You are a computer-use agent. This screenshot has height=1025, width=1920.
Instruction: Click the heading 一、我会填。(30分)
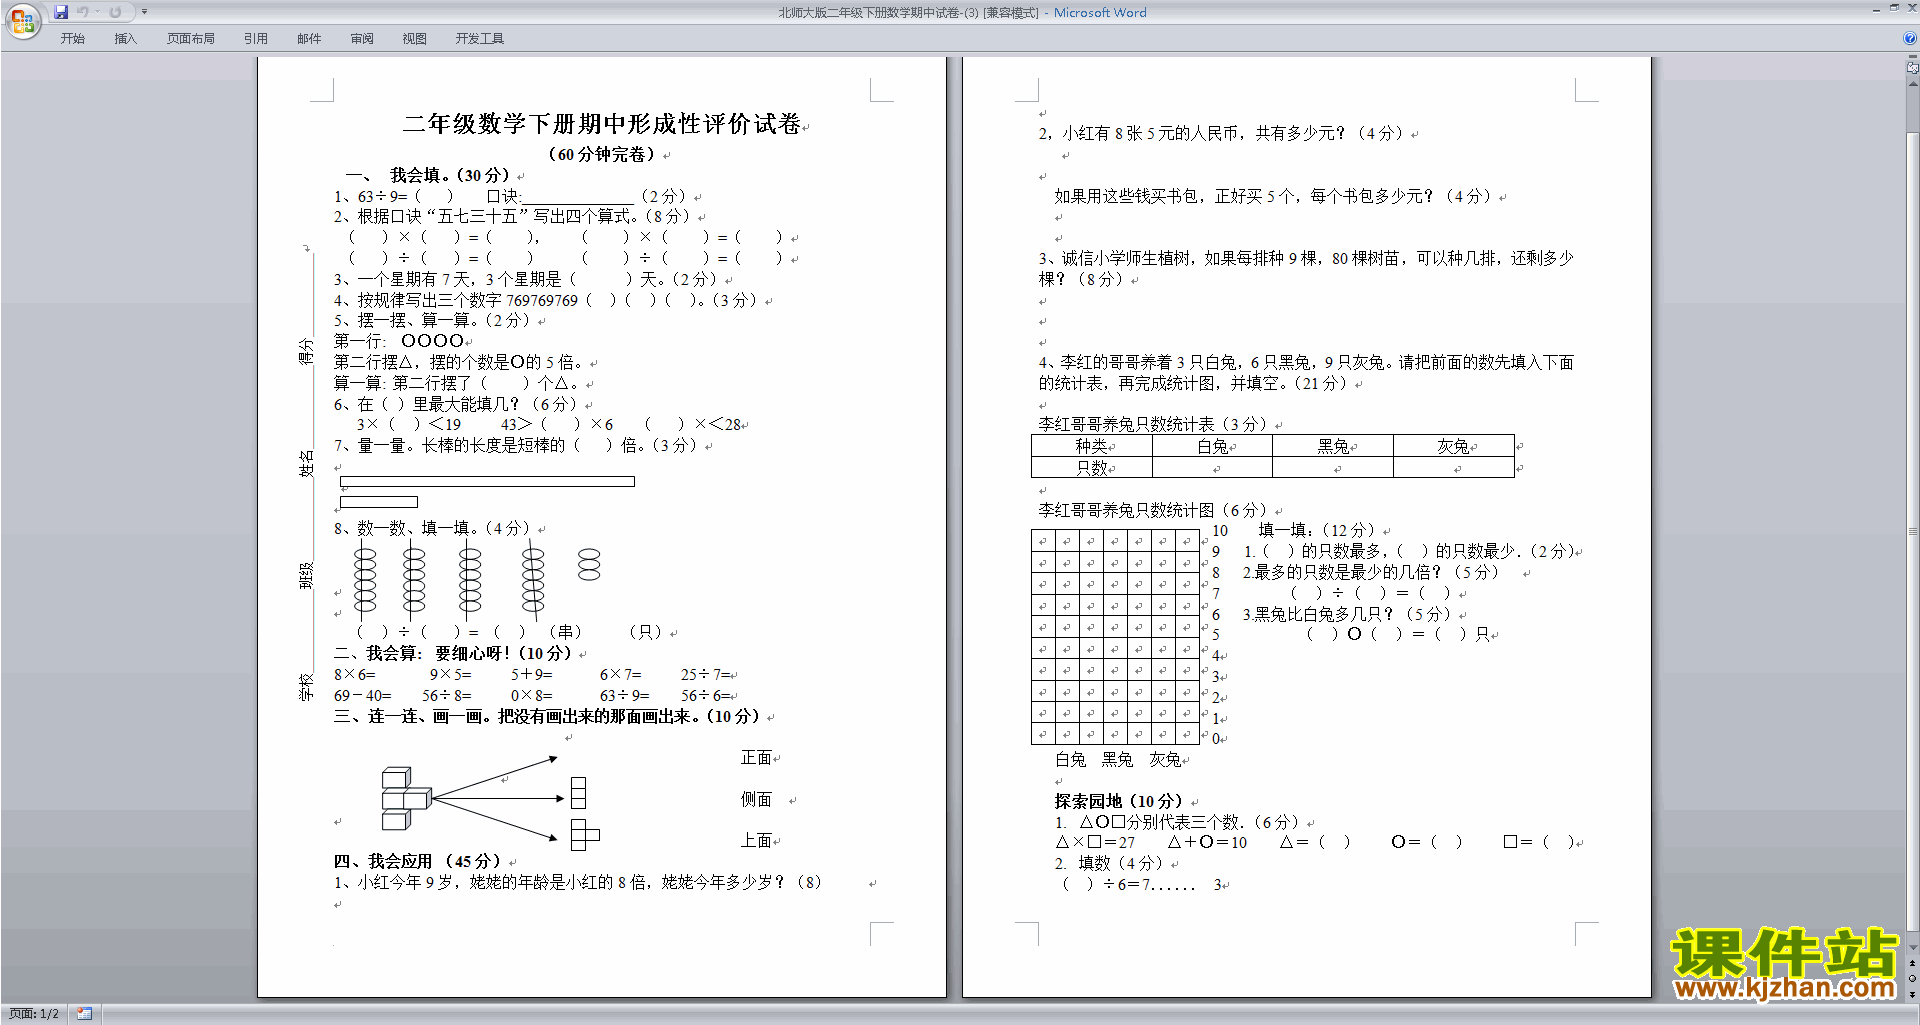click(x=428, y=175)
